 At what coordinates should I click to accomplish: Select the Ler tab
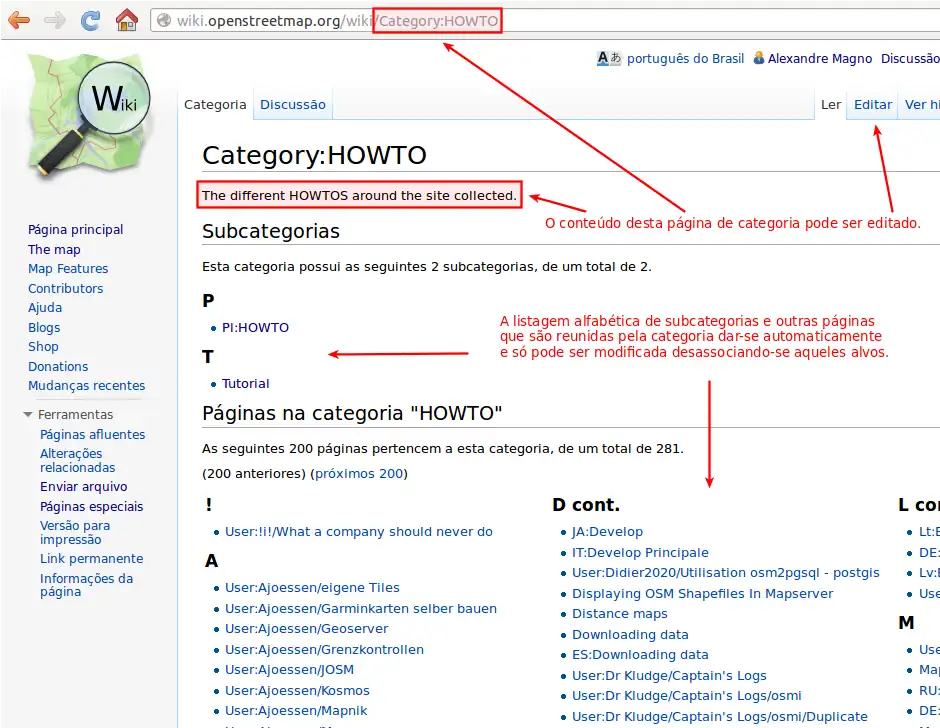[830, 104]
